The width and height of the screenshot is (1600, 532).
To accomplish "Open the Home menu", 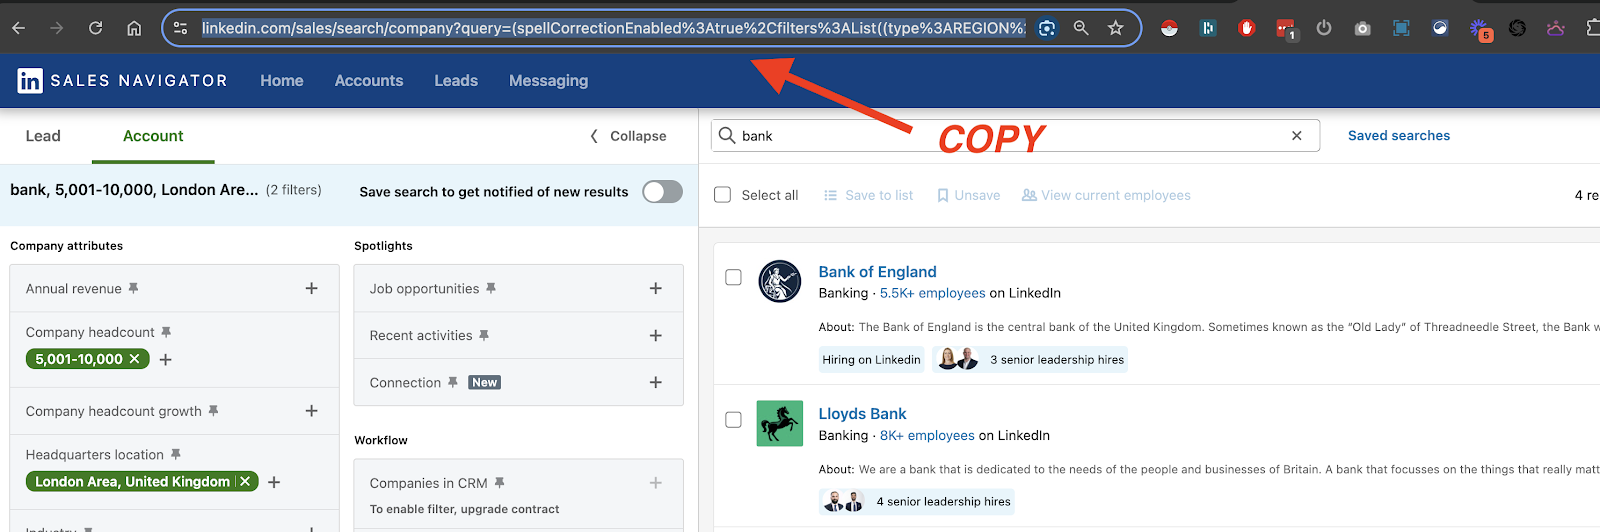I will pos(282,80).
